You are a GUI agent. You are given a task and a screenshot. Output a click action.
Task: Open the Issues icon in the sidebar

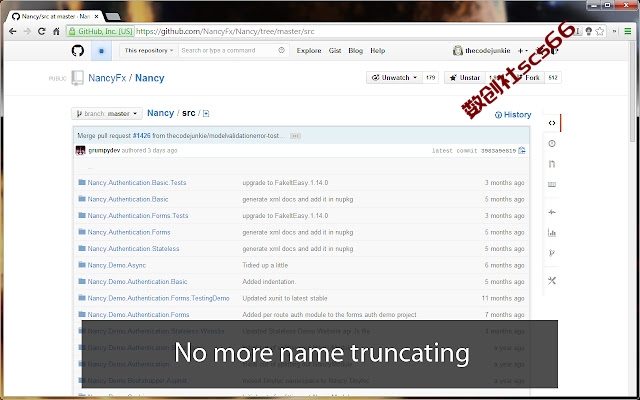(552, 143)
